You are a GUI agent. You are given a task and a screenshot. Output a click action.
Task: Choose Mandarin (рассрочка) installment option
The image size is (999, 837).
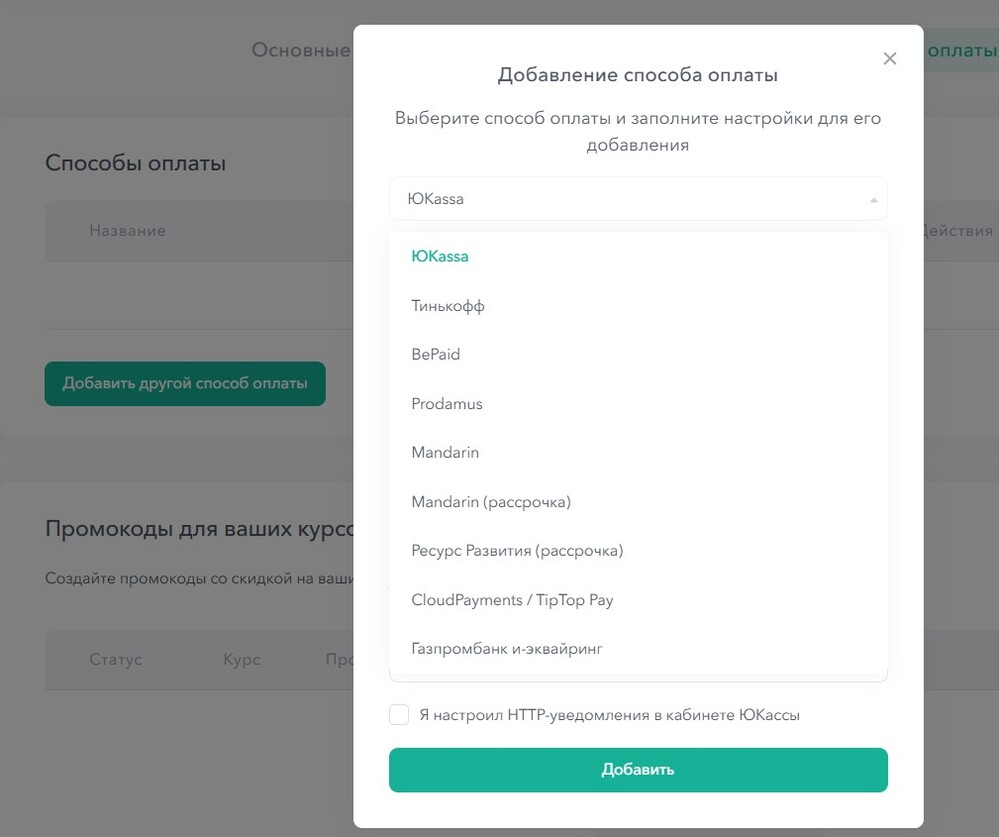click(x=491, y=502)
